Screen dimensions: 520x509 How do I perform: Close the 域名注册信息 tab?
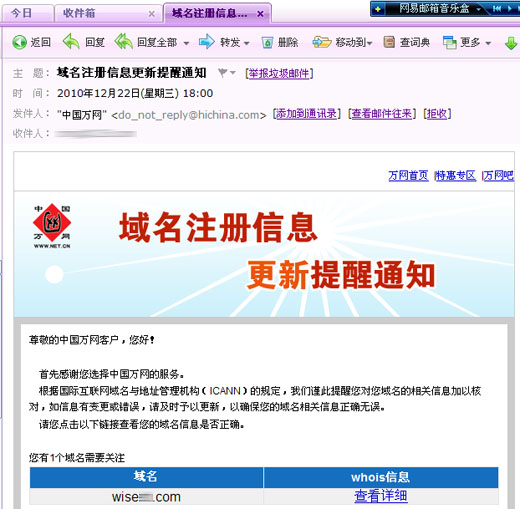click(261, 14)
